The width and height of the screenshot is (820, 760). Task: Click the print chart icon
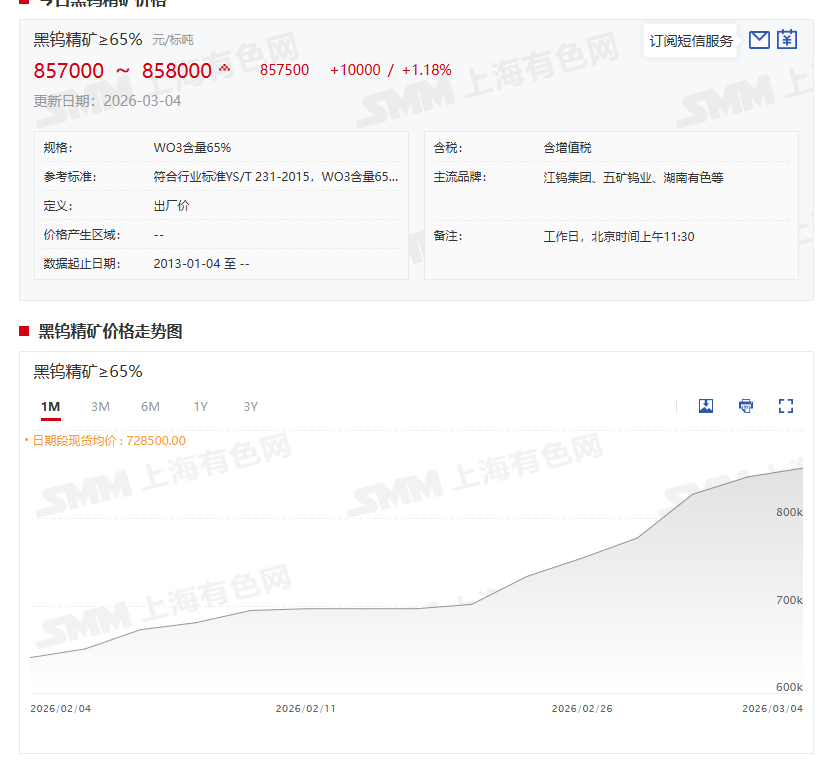pos(746,406)
